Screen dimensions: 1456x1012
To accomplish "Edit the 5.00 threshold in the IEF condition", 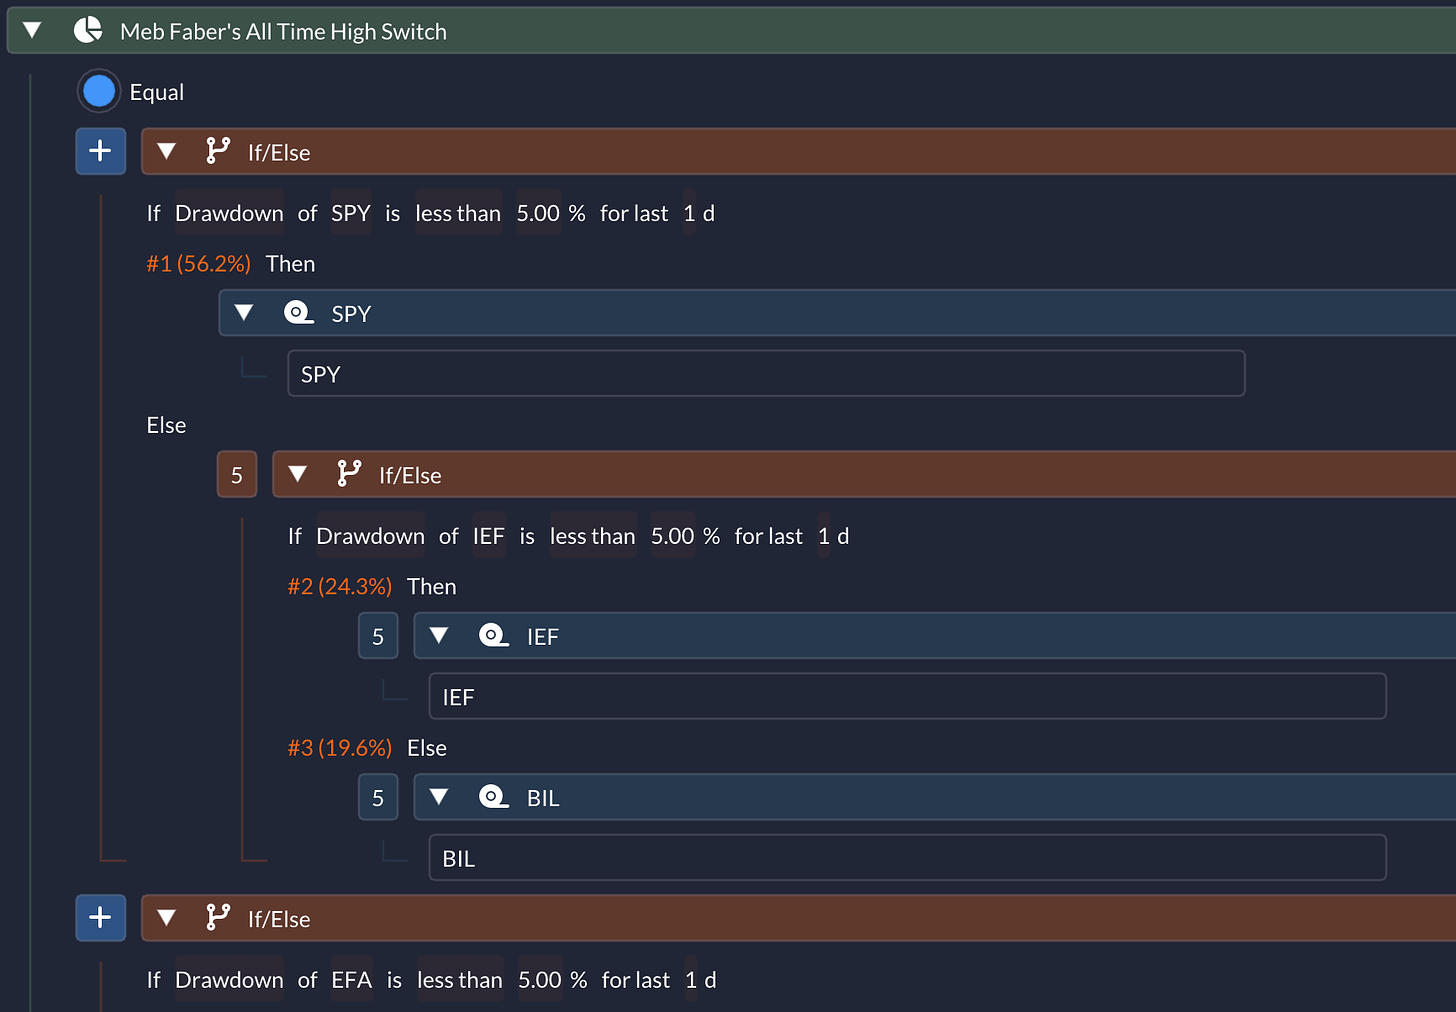I will point(672,536).
